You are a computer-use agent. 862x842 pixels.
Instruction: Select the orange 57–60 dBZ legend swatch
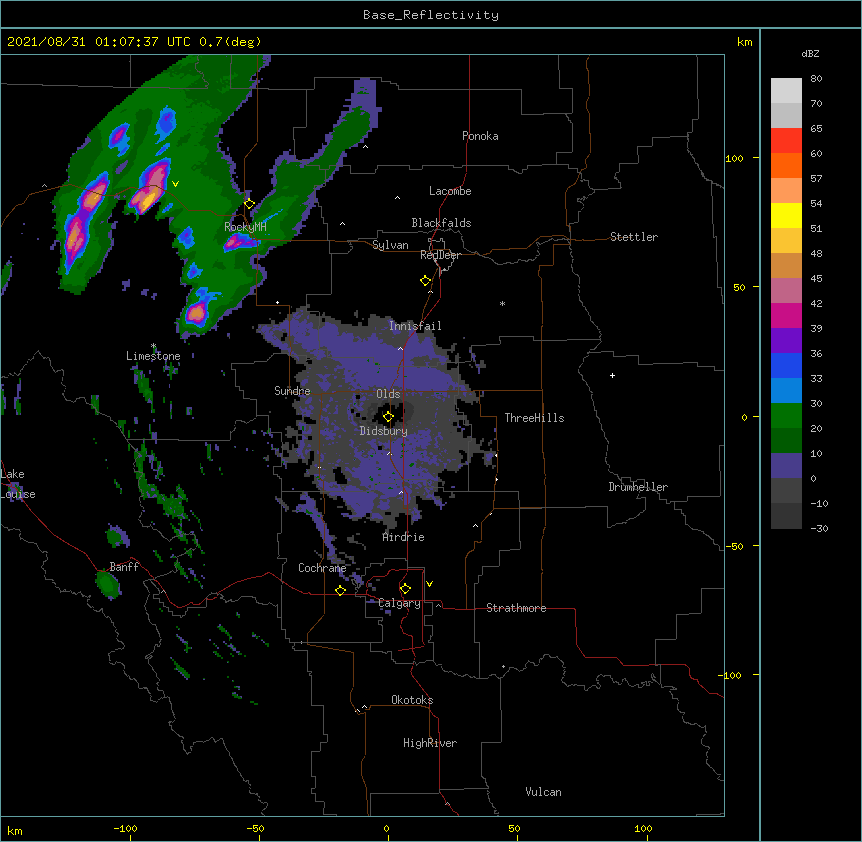[786, 165]
